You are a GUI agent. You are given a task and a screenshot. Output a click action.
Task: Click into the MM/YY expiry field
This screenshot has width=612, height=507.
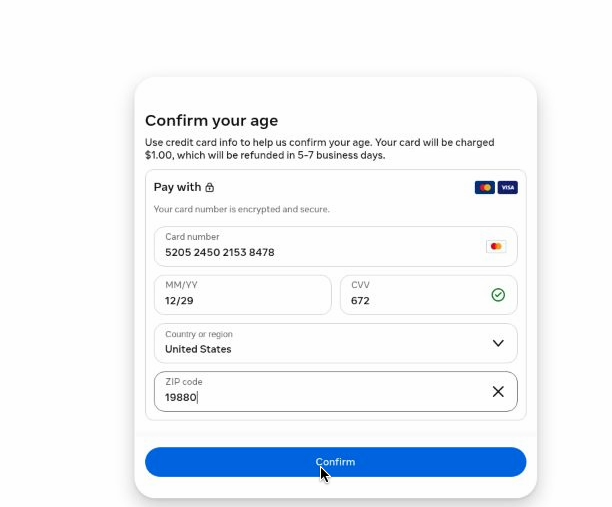(243, 295)
